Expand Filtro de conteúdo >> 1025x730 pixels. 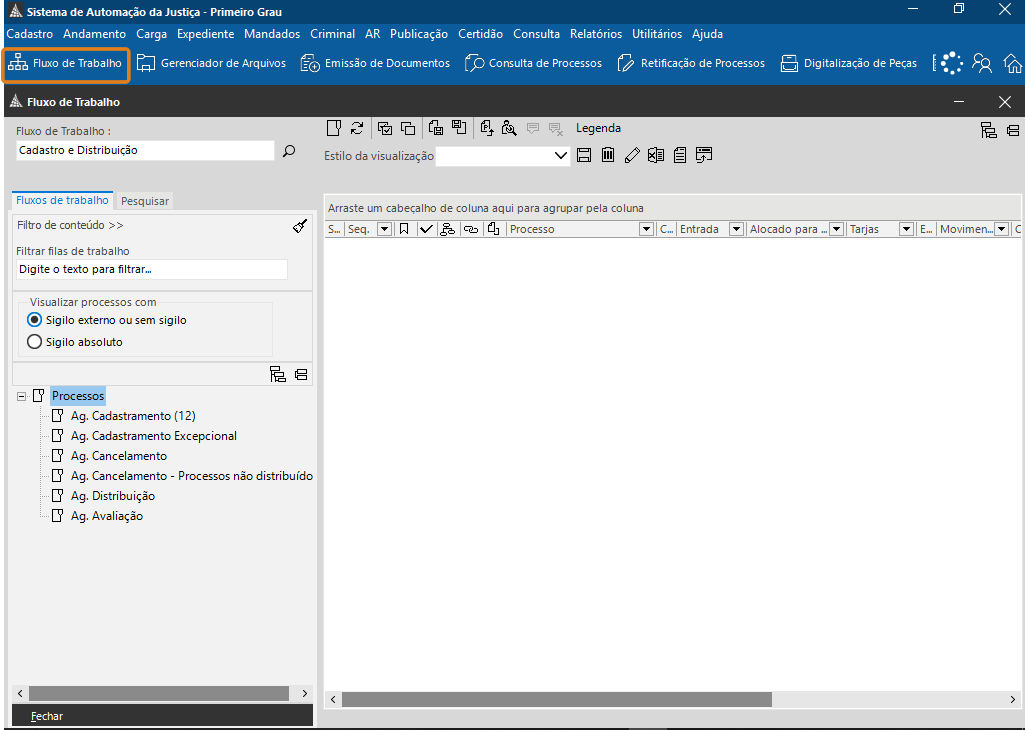coord(70,225)
